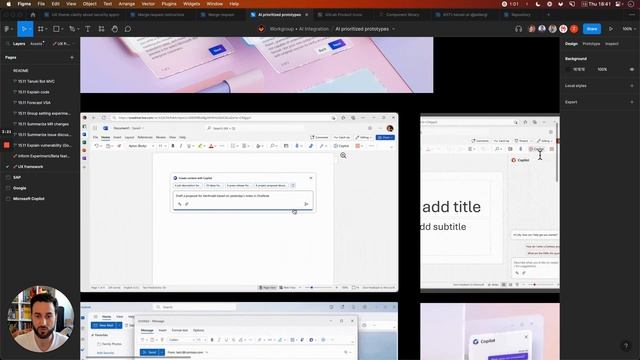Expand the Move tool options arrow

coord(30,29)
